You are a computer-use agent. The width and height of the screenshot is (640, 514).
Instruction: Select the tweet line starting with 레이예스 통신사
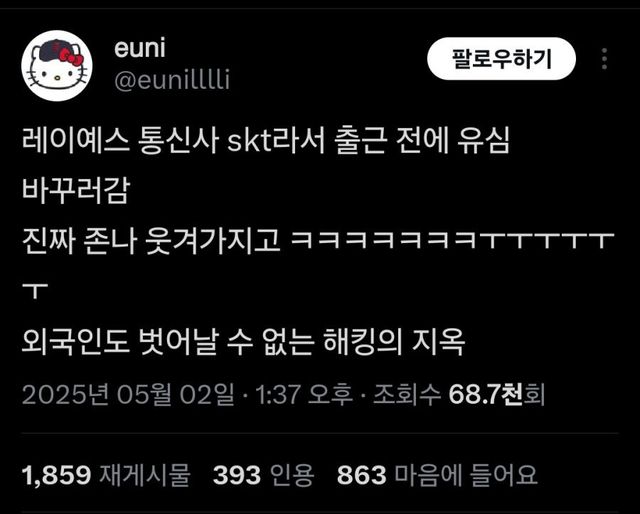tap(266, 141)
